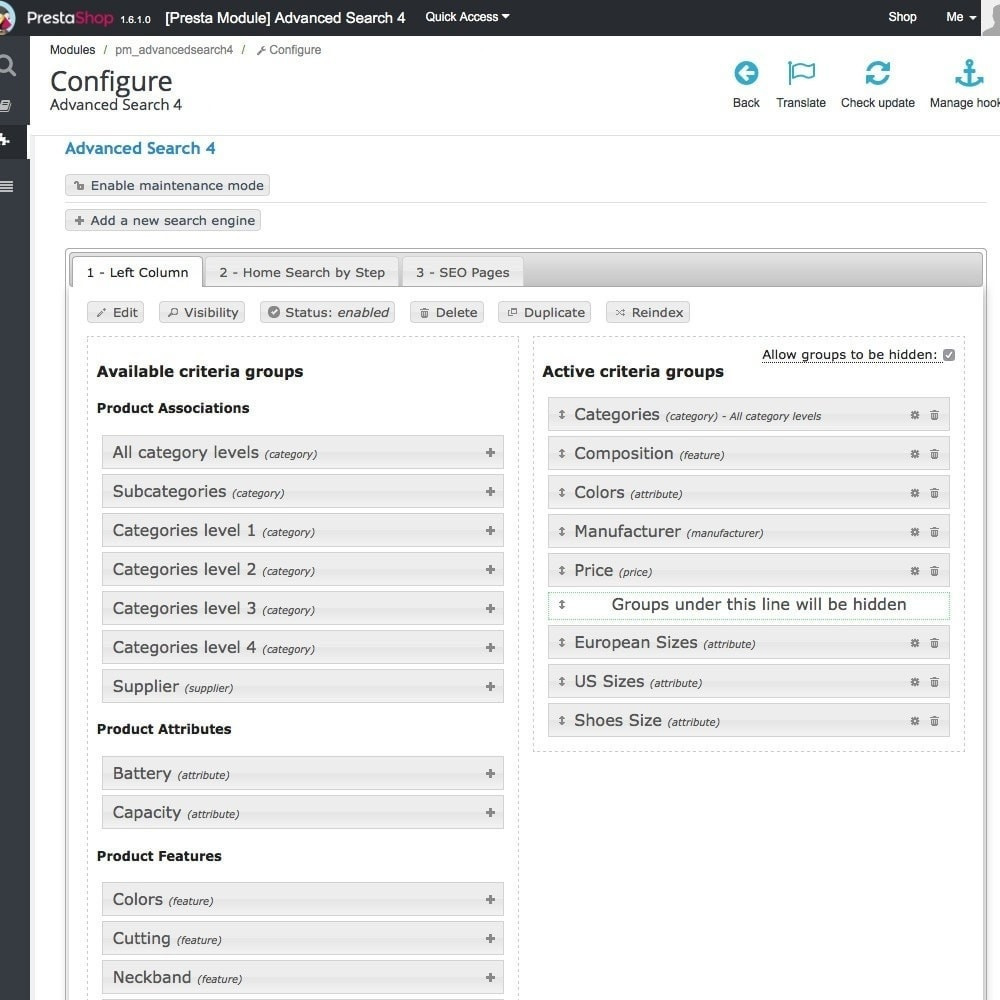The image size is (1000, 1000).
Task: Click the Delete search engine button
Action: pos(447,312)
